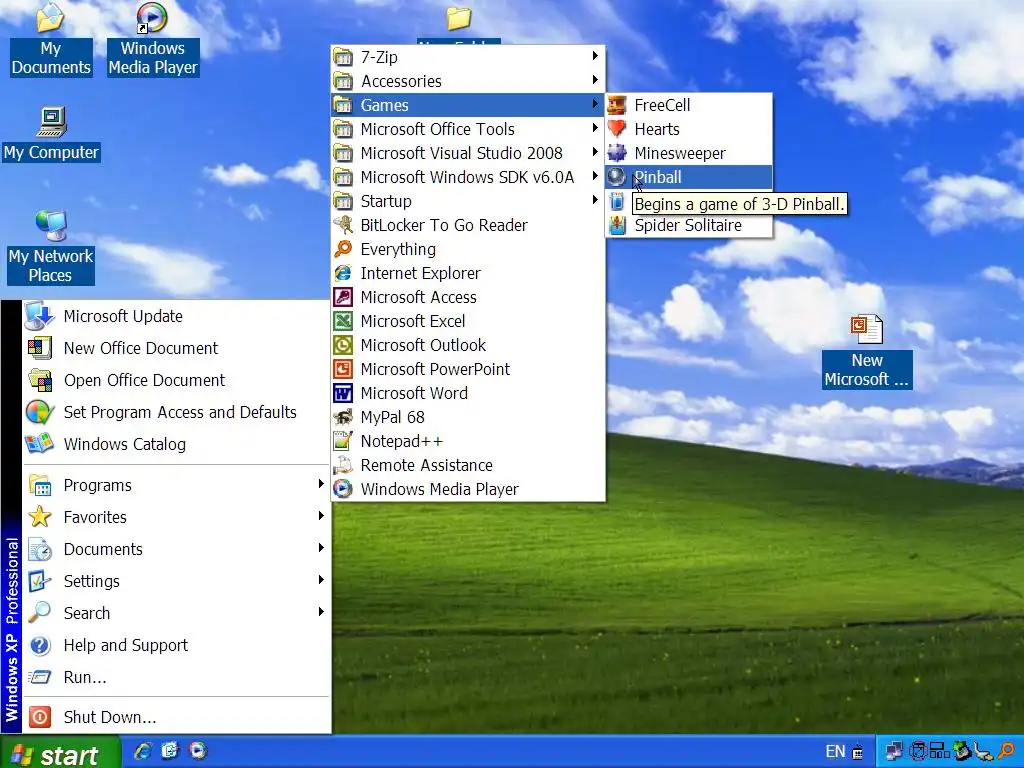
Task: Choose Shut Down...
Action: [x=176, y=717]
